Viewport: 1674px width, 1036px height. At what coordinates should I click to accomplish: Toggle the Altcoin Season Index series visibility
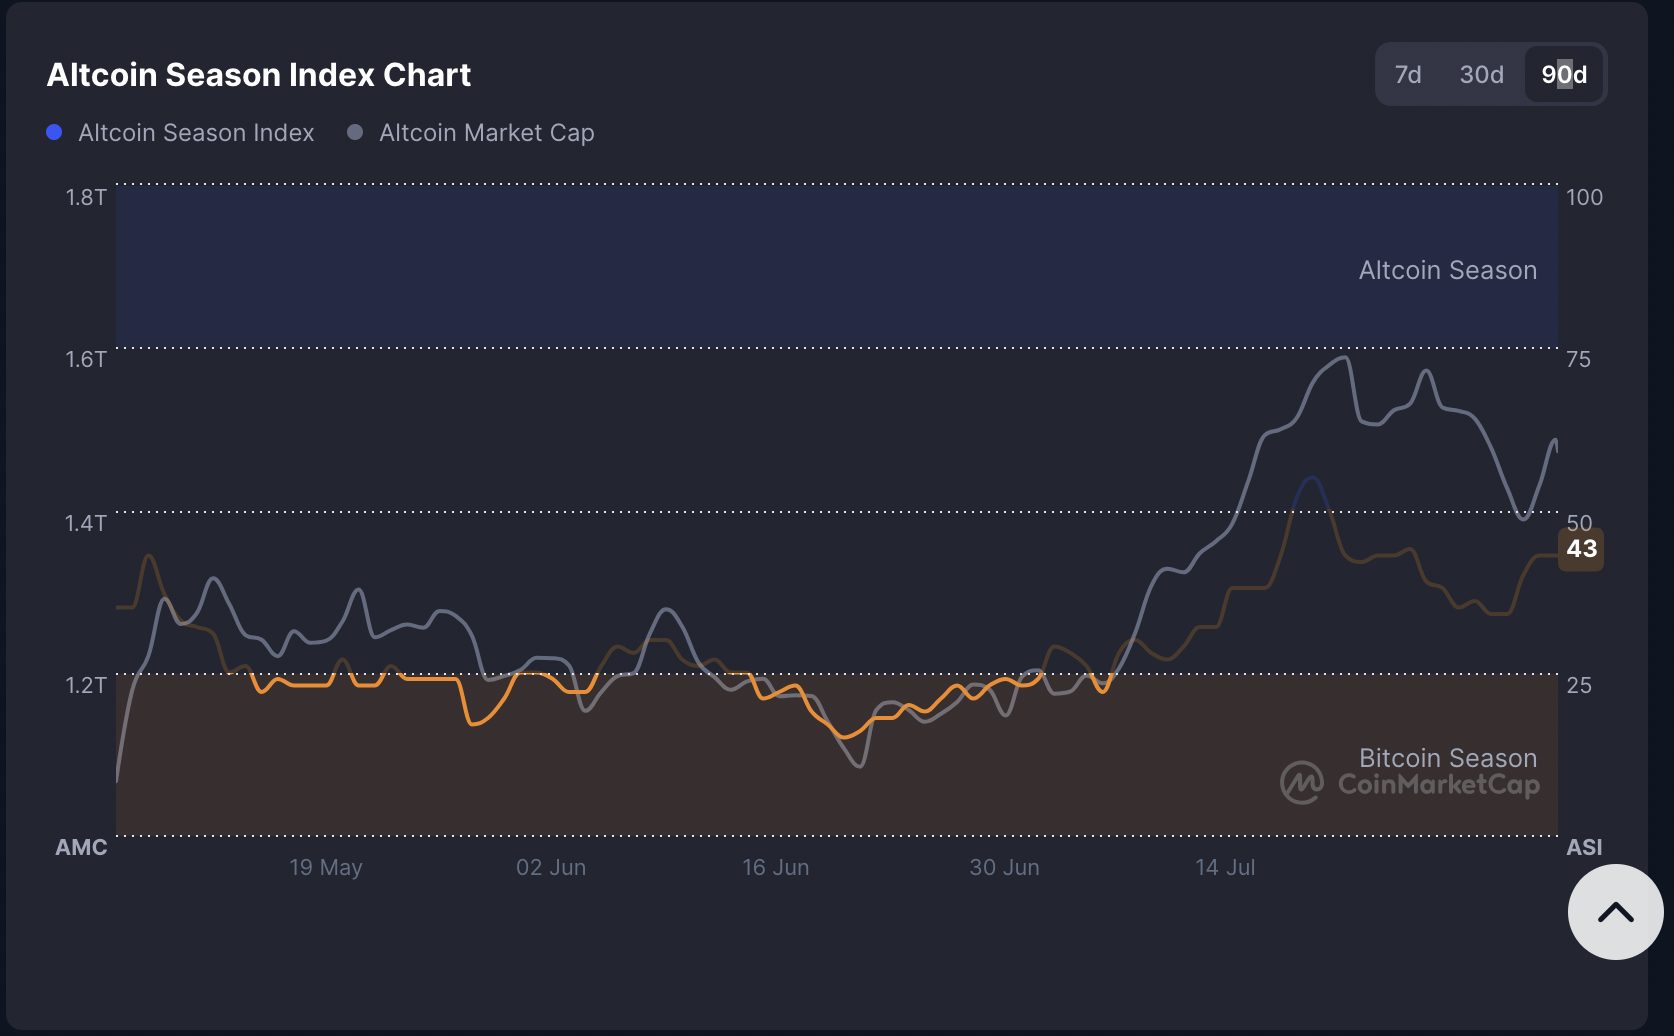(195, 131)
